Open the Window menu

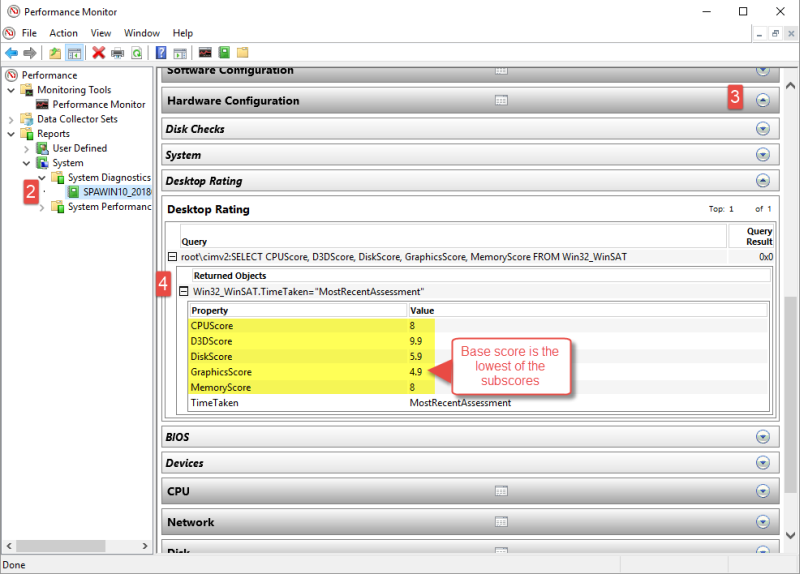142,33
